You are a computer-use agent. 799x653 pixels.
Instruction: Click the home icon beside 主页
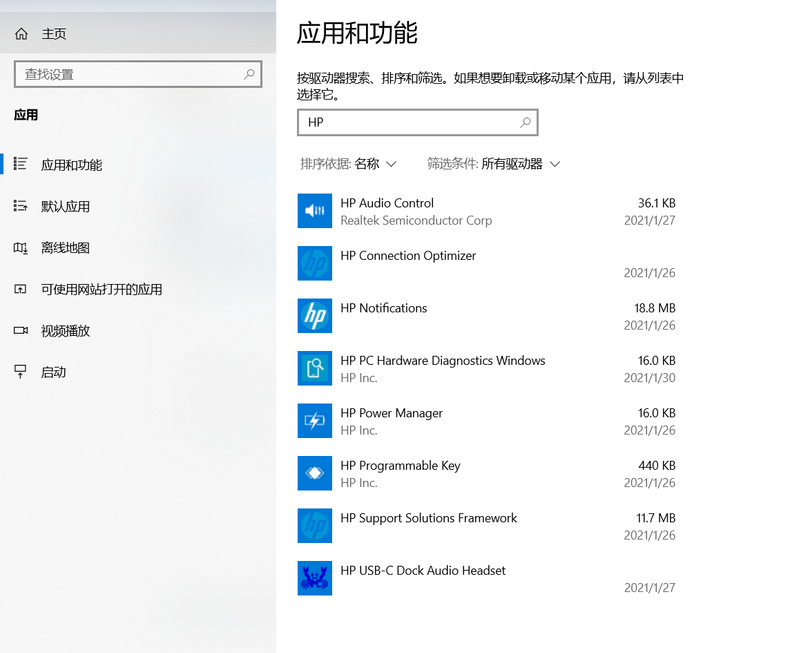(21, 34)
